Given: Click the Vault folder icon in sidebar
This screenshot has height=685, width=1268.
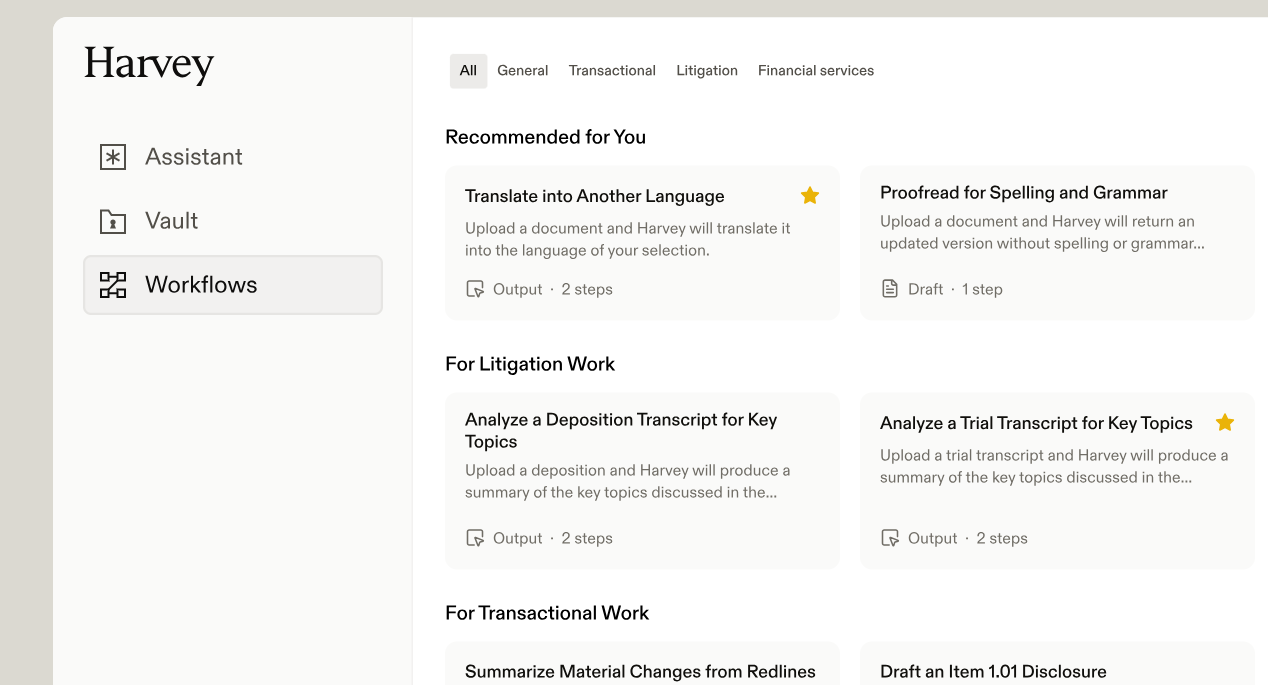Looking at the screenshot, I should (x=113, y=221).
